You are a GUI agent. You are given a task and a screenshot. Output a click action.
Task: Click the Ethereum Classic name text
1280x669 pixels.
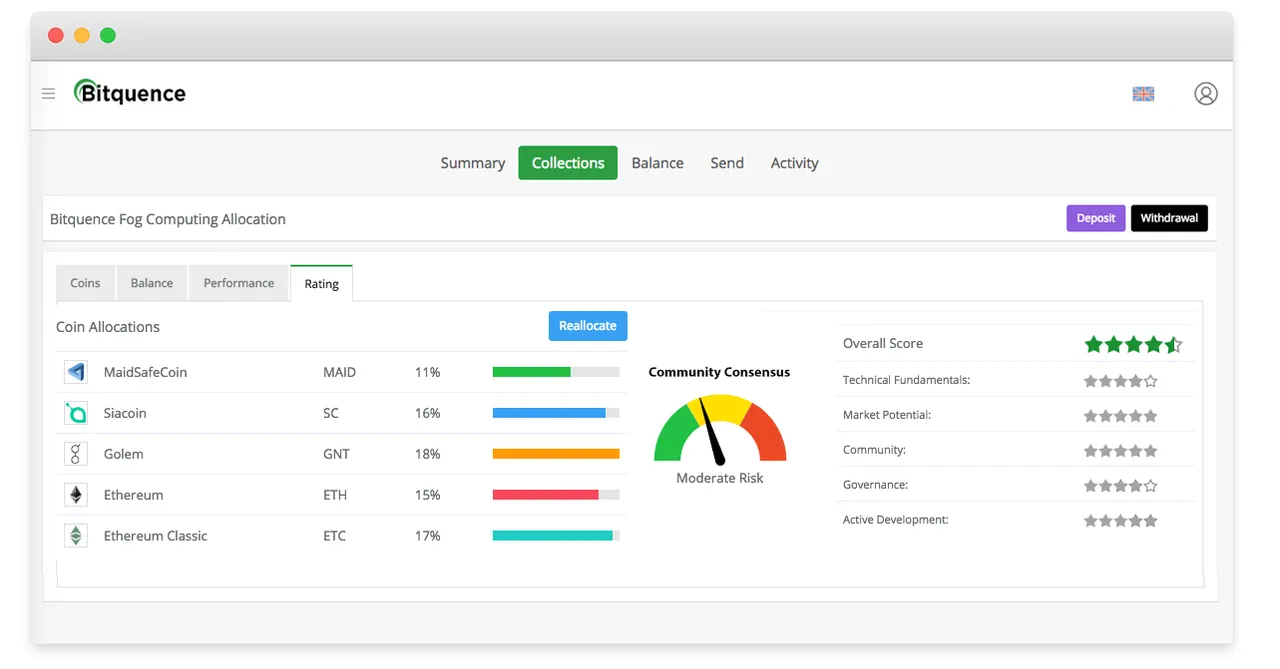coord(155,536)
